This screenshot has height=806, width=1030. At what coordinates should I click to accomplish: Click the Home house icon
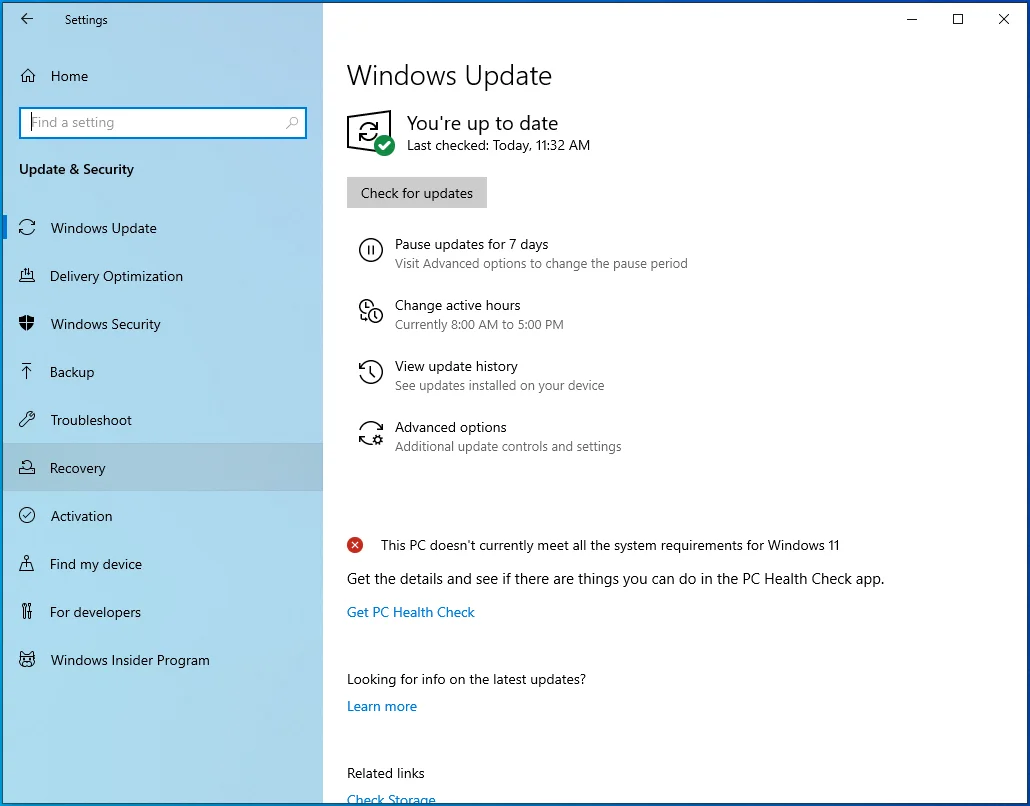28,76
